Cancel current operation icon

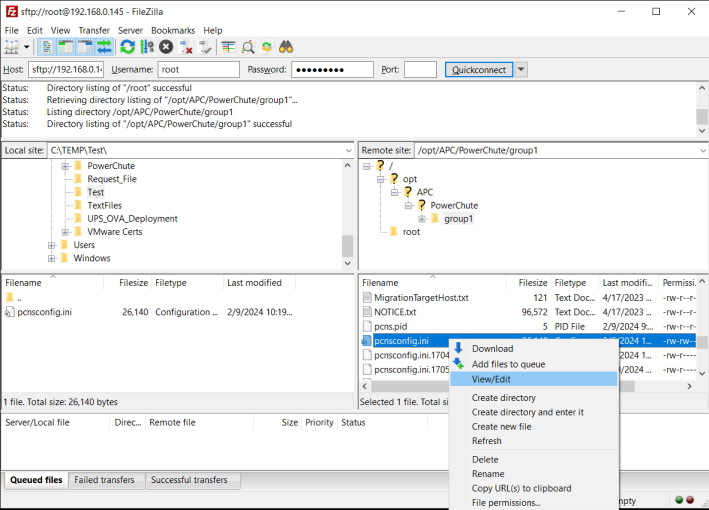[166, 47]
